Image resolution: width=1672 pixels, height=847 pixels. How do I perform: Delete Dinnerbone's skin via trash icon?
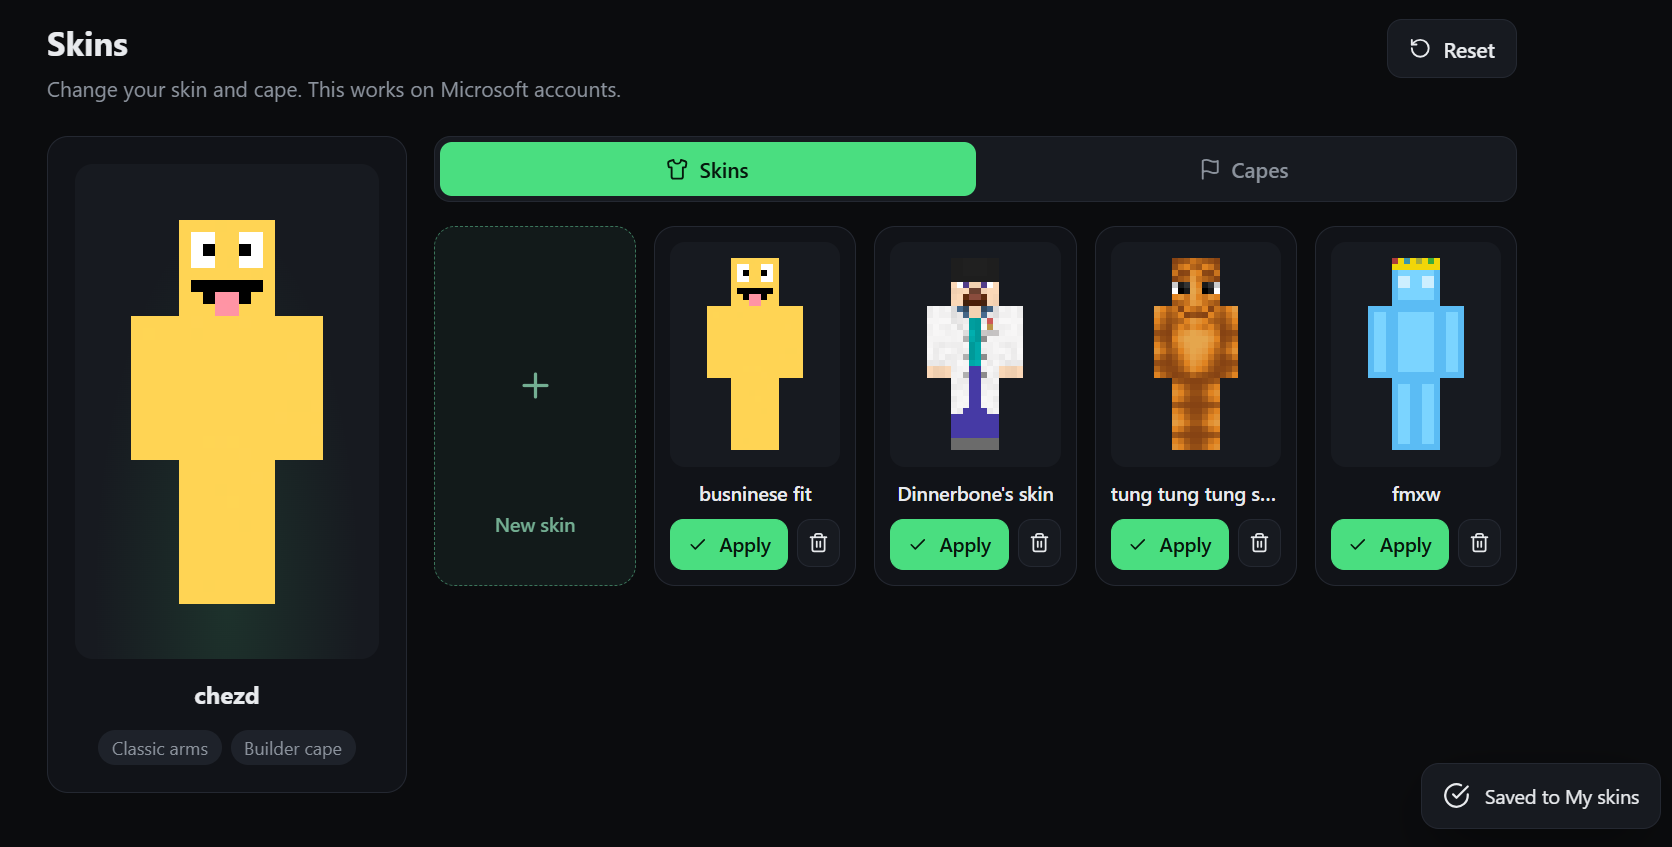(x=1039, y=544)
